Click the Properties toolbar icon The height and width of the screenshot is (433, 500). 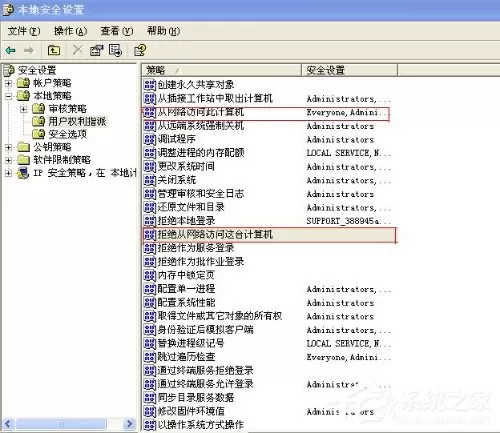96,50
